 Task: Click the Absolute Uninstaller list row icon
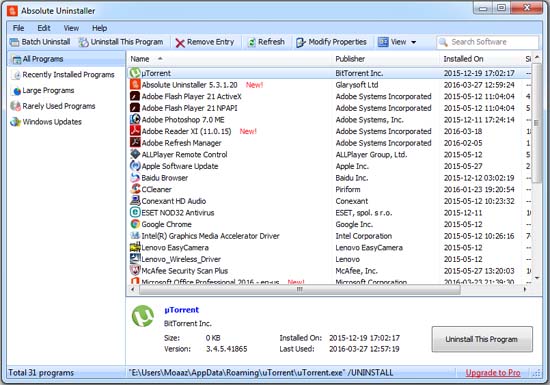click(135, 85)
